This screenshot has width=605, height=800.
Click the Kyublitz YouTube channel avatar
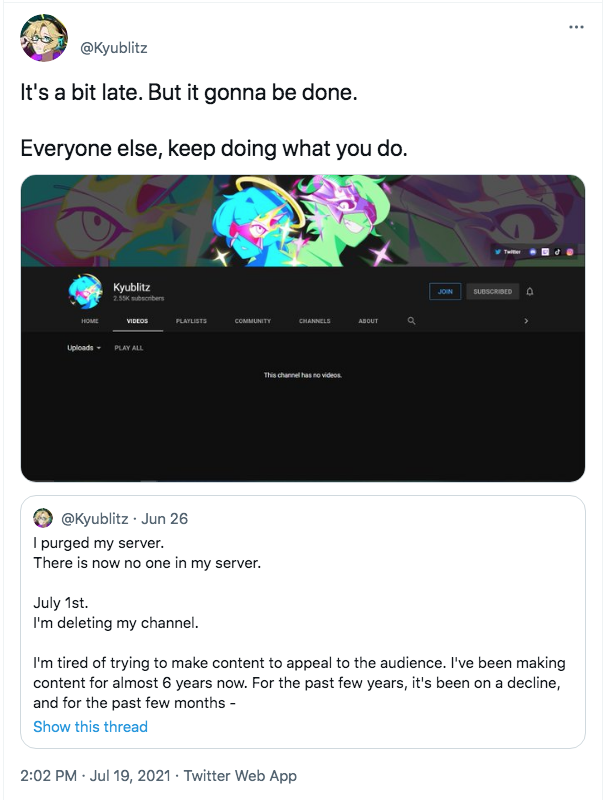[85, 291]
